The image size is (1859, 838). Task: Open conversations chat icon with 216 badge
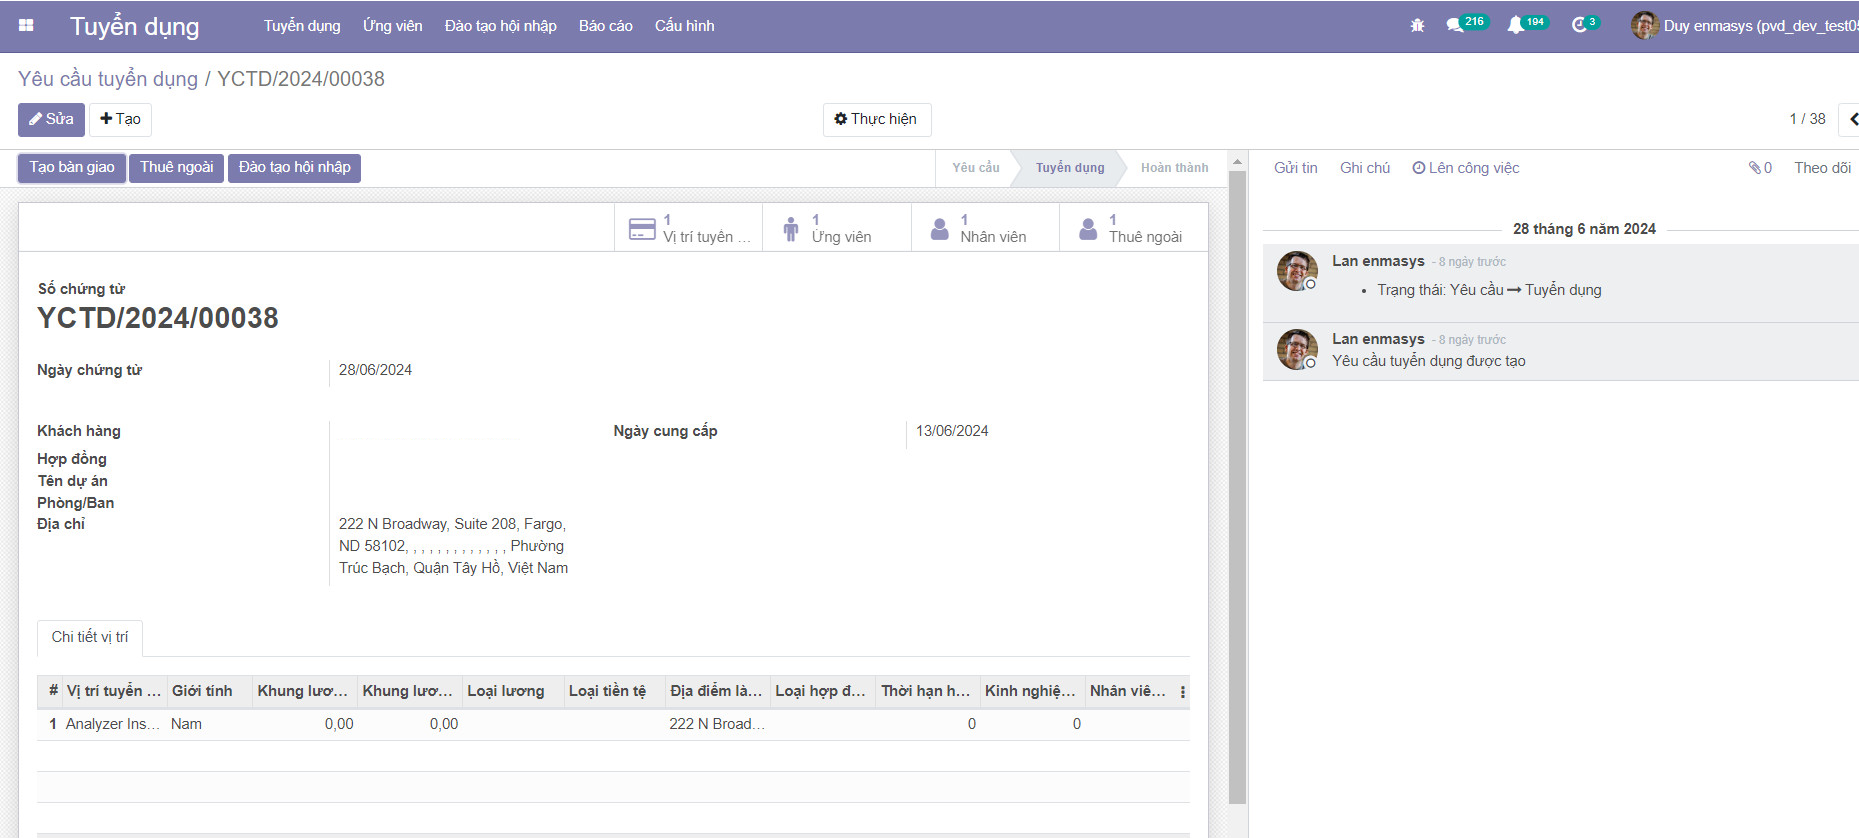(1455, 26)
